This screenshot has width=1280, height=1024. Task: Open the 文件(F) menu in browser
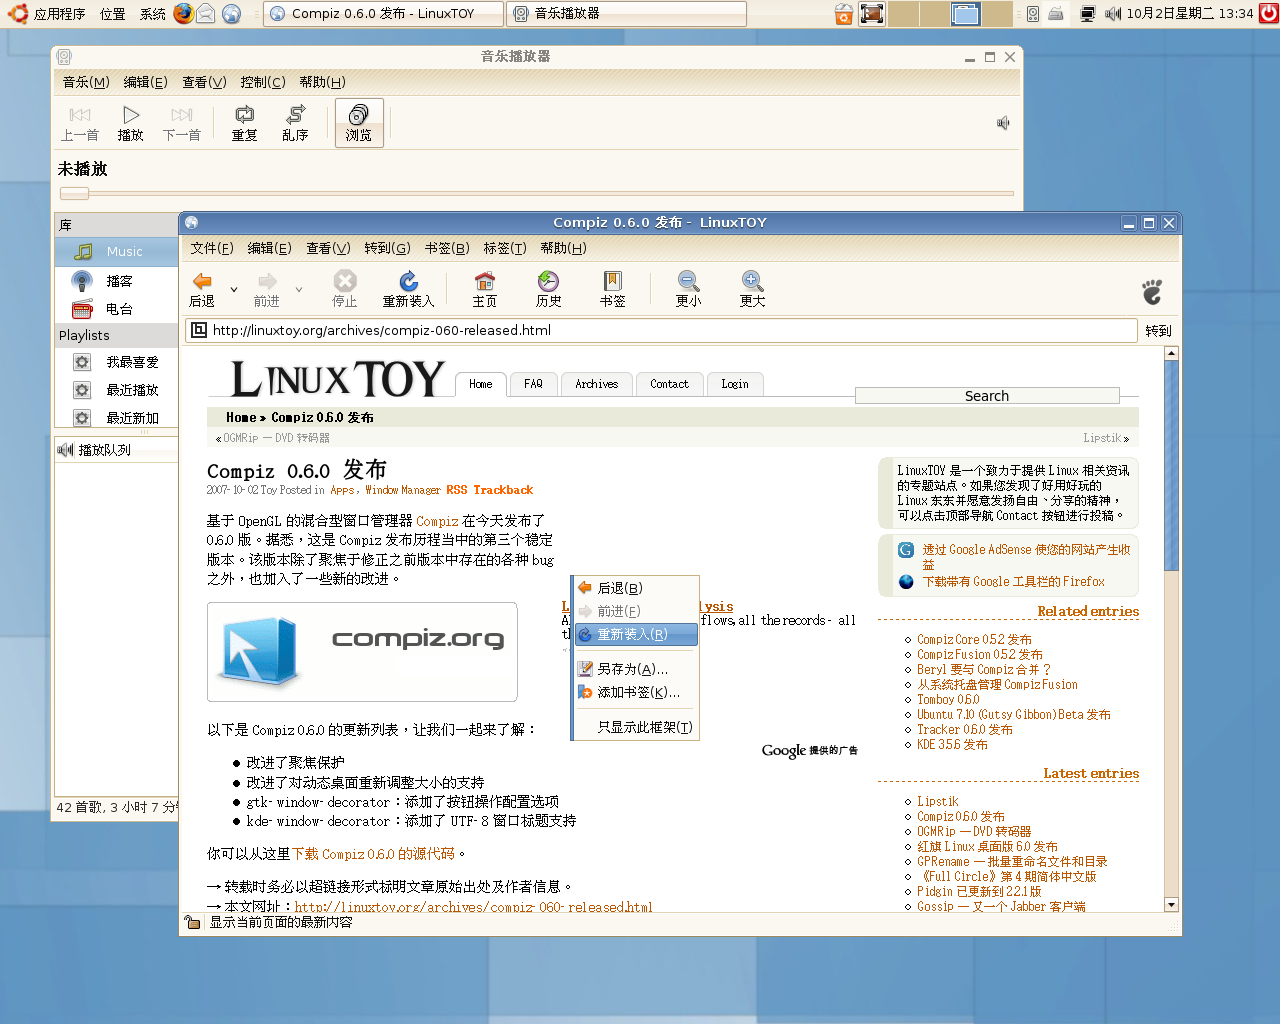coord(212,248)
